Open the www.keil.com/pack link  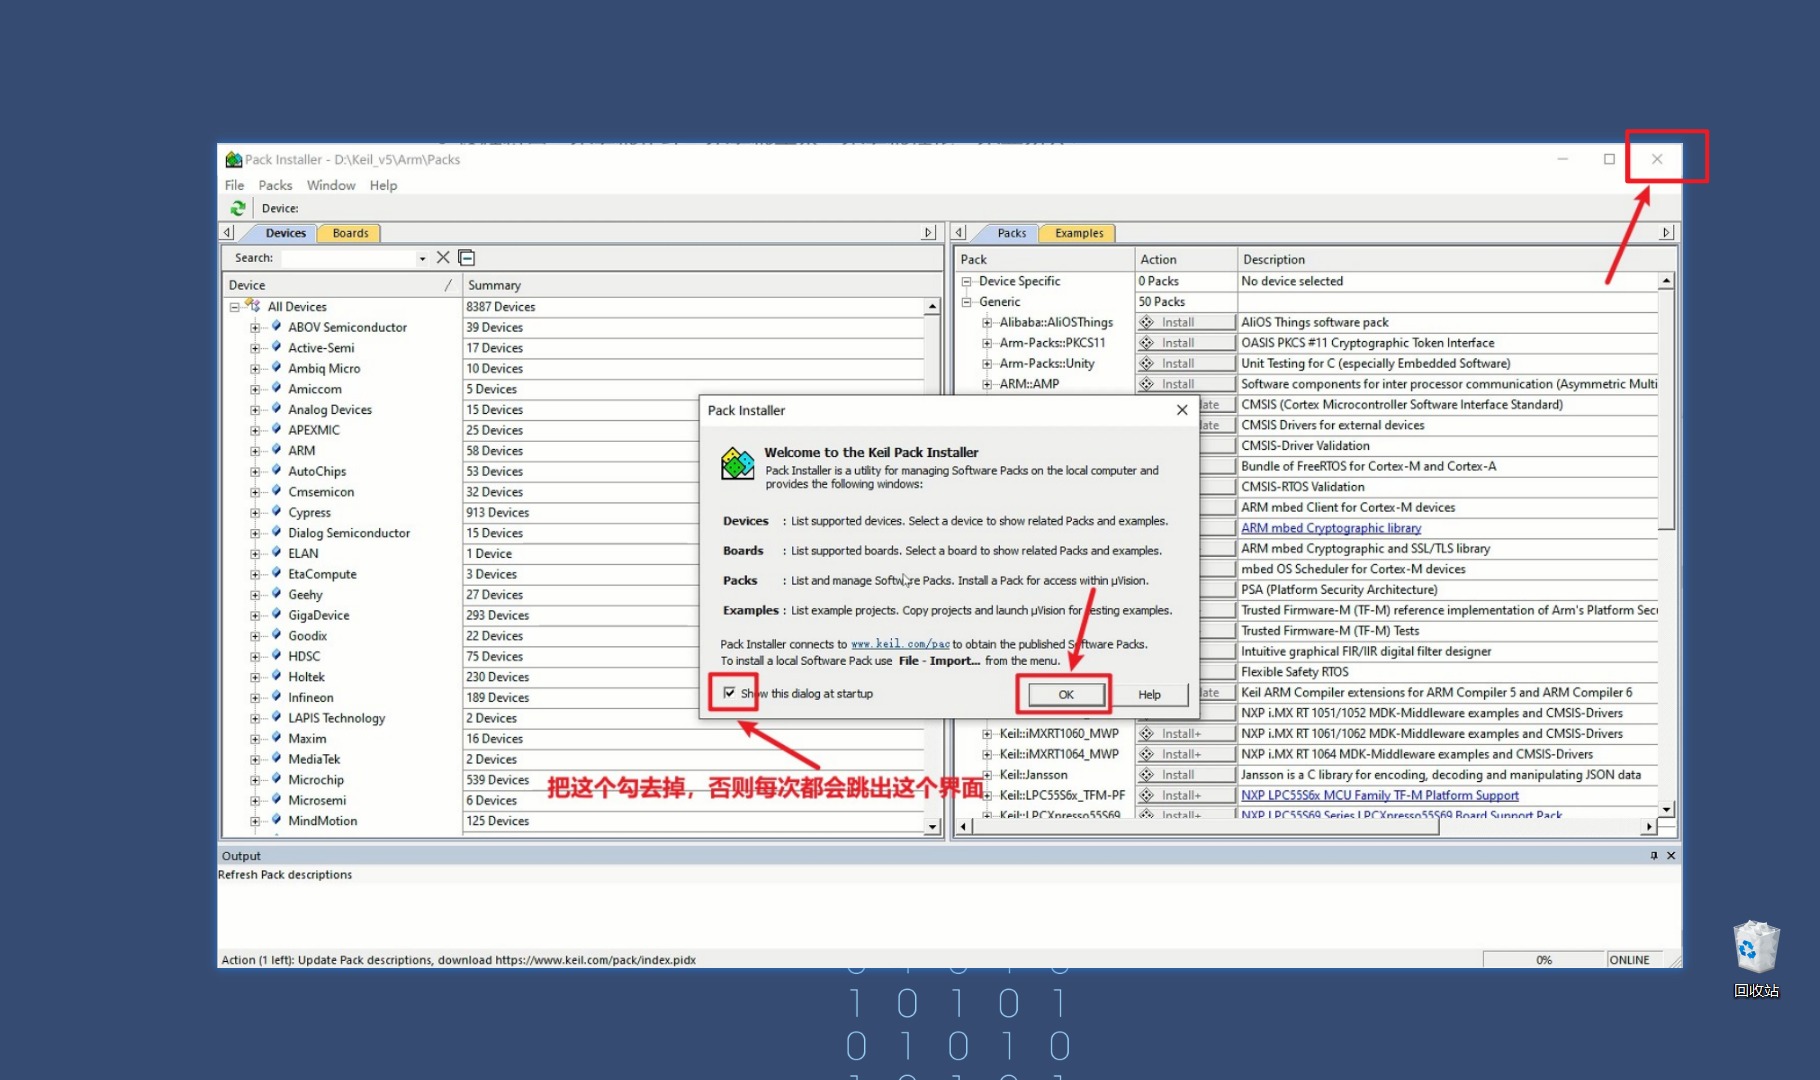click(900, 644)
